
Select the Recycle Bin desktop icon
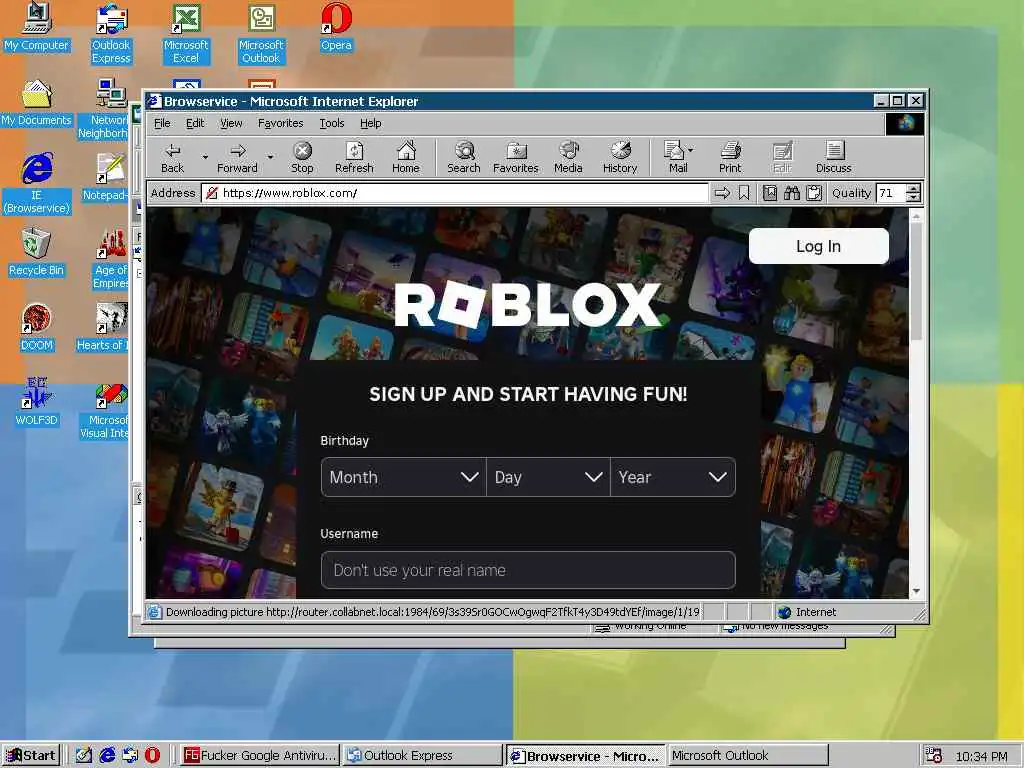tap(36, 253)
